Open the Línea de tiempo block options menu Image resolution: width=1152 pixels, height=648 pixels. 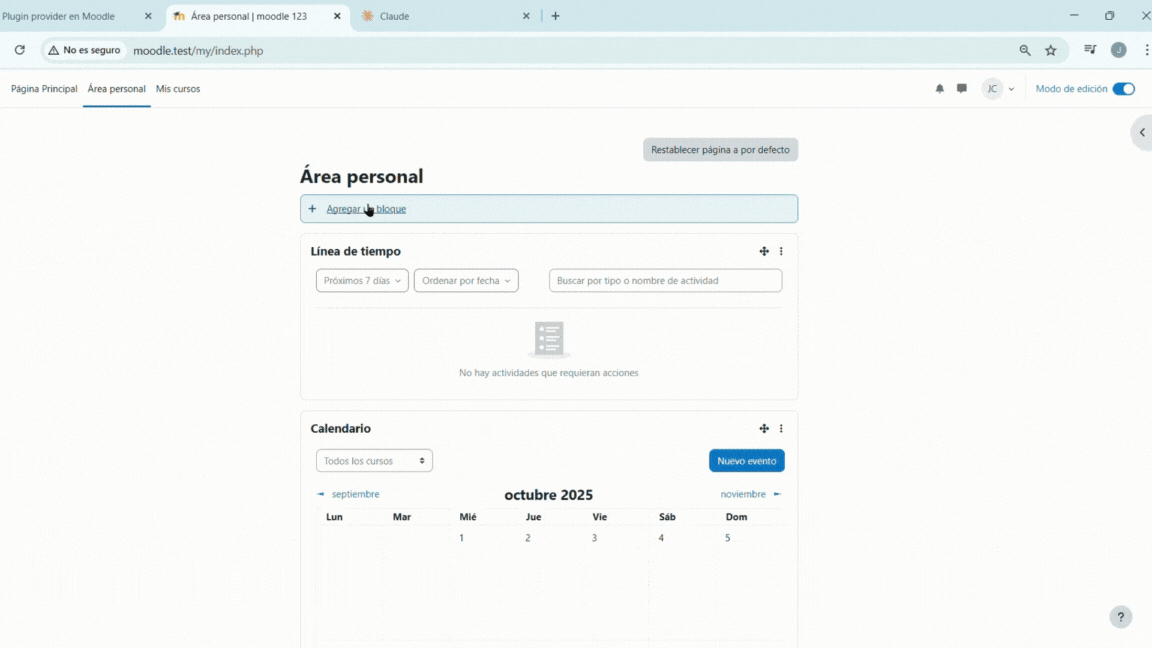pyautogui.click(x=781, y=251)
